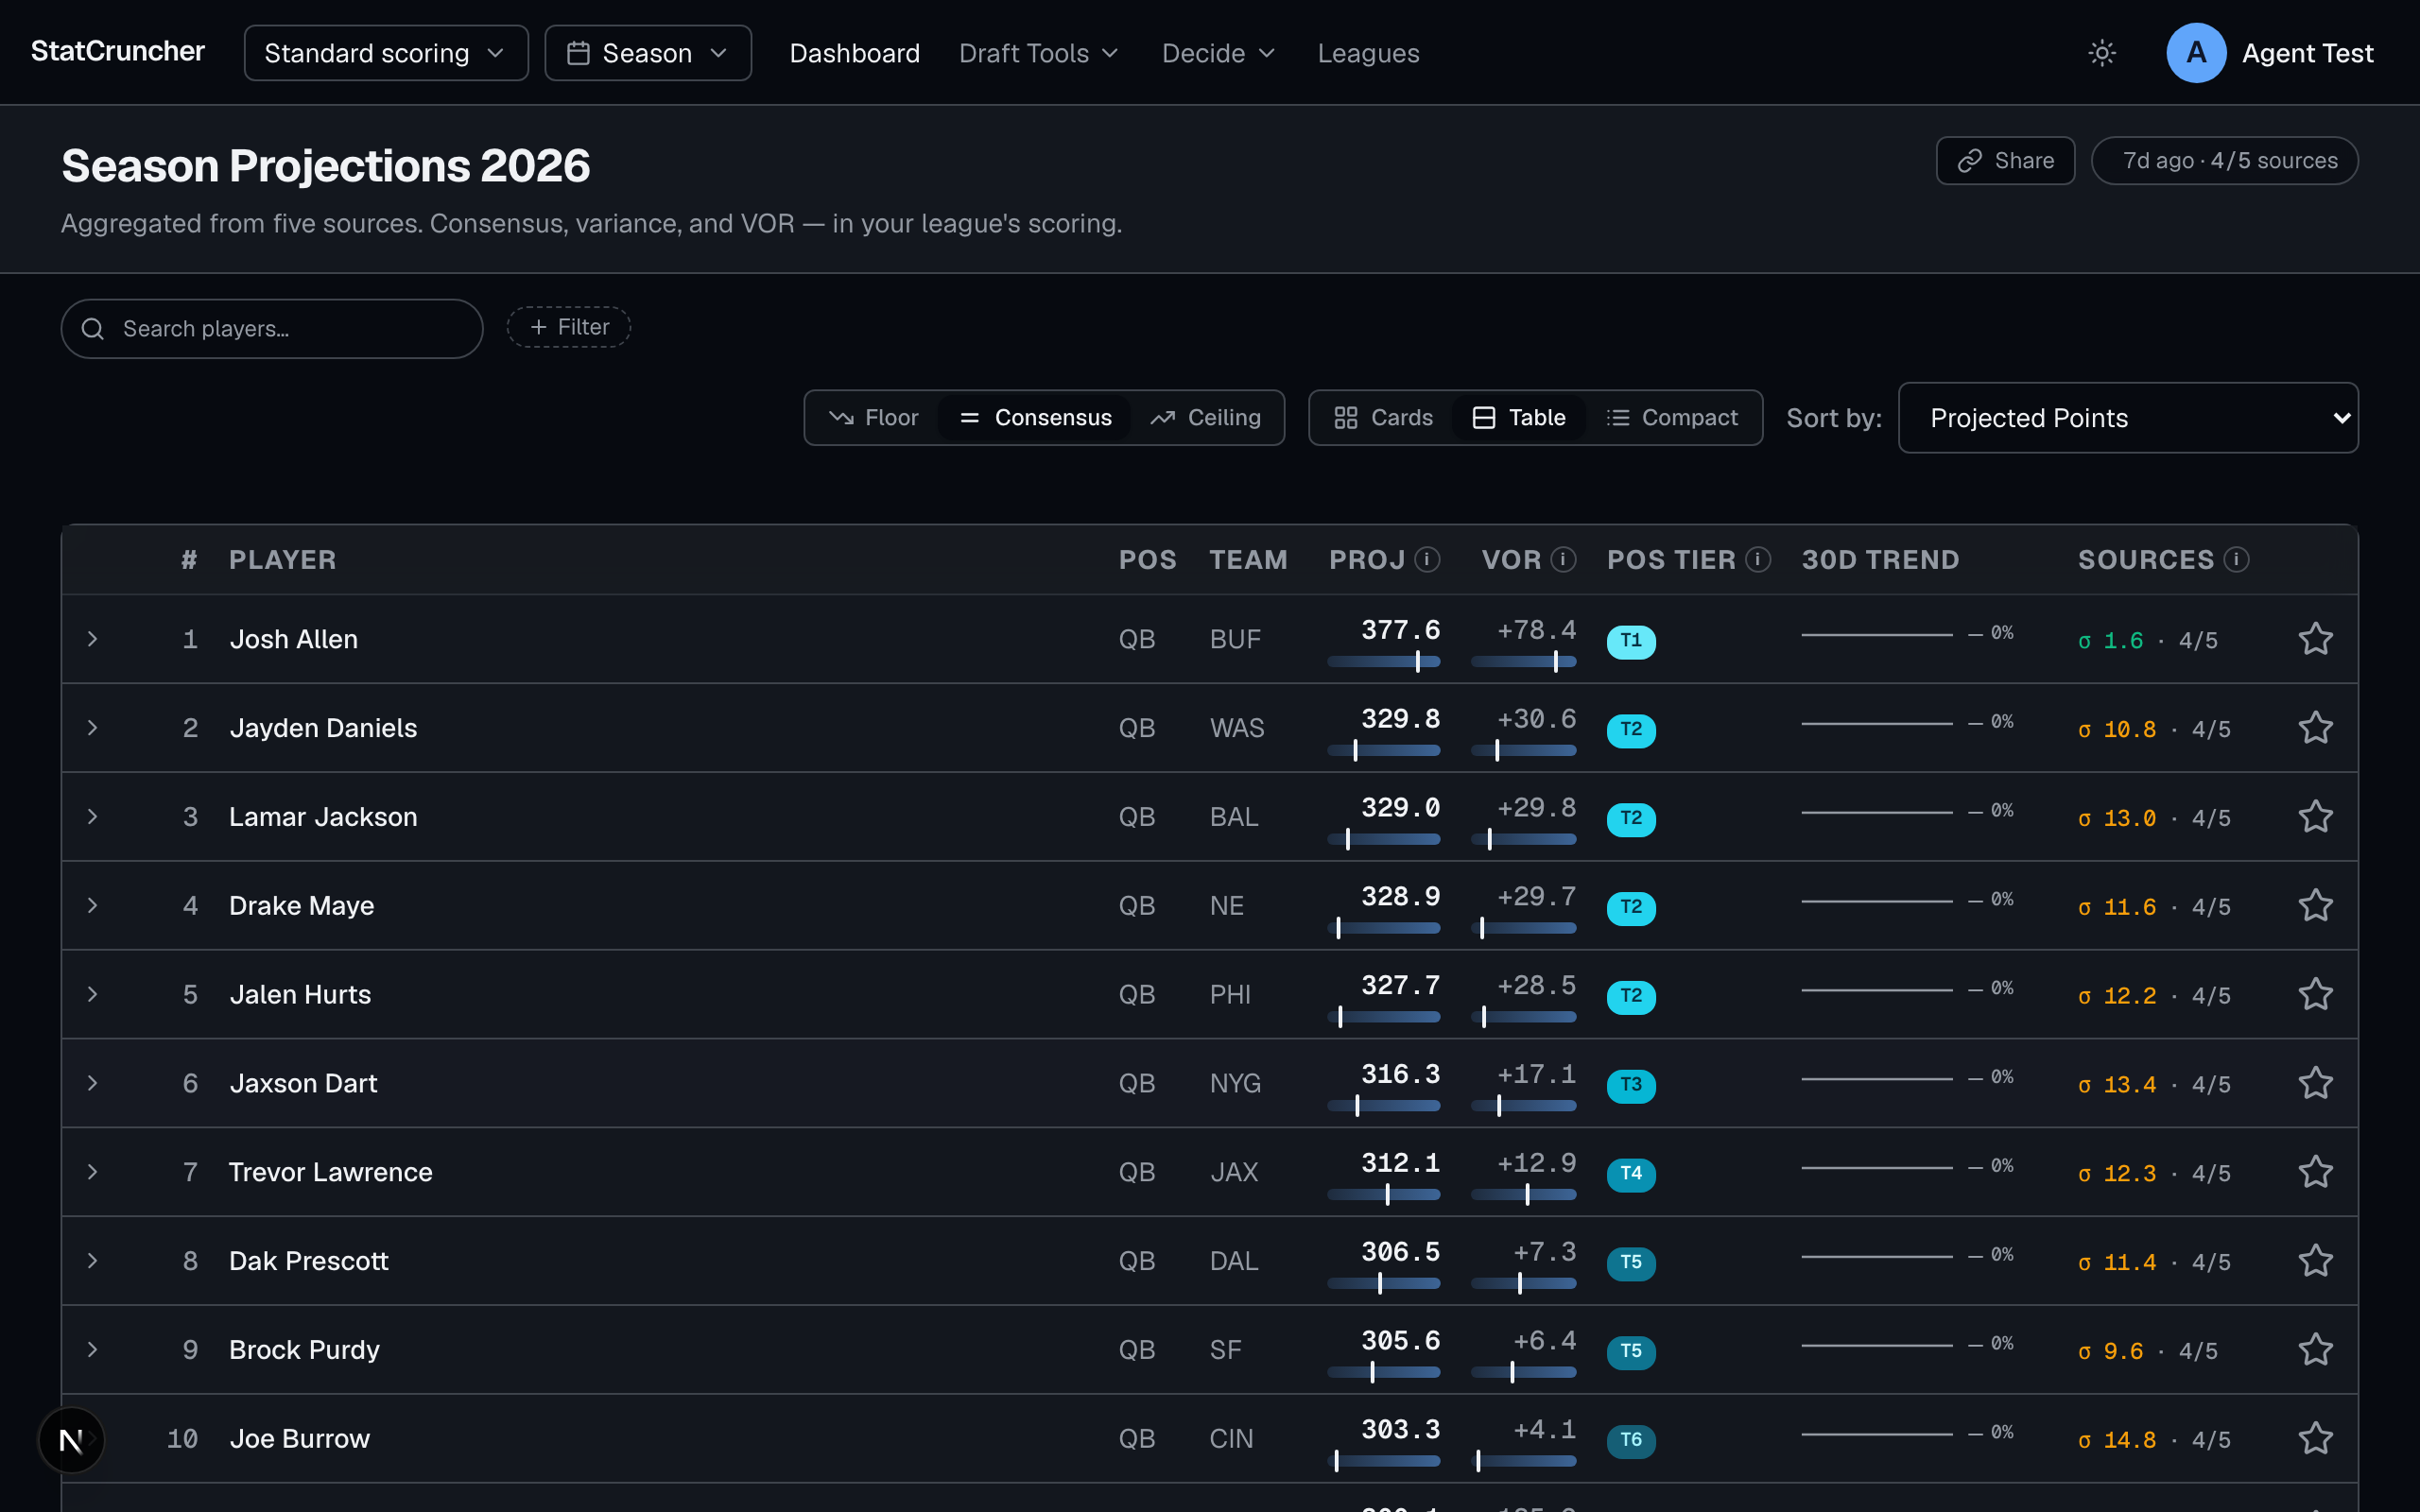The width and height of the screenshot is (2420, 1512).
Task: Star Joe Burrow as favorite
Action: [2315, 1439]
